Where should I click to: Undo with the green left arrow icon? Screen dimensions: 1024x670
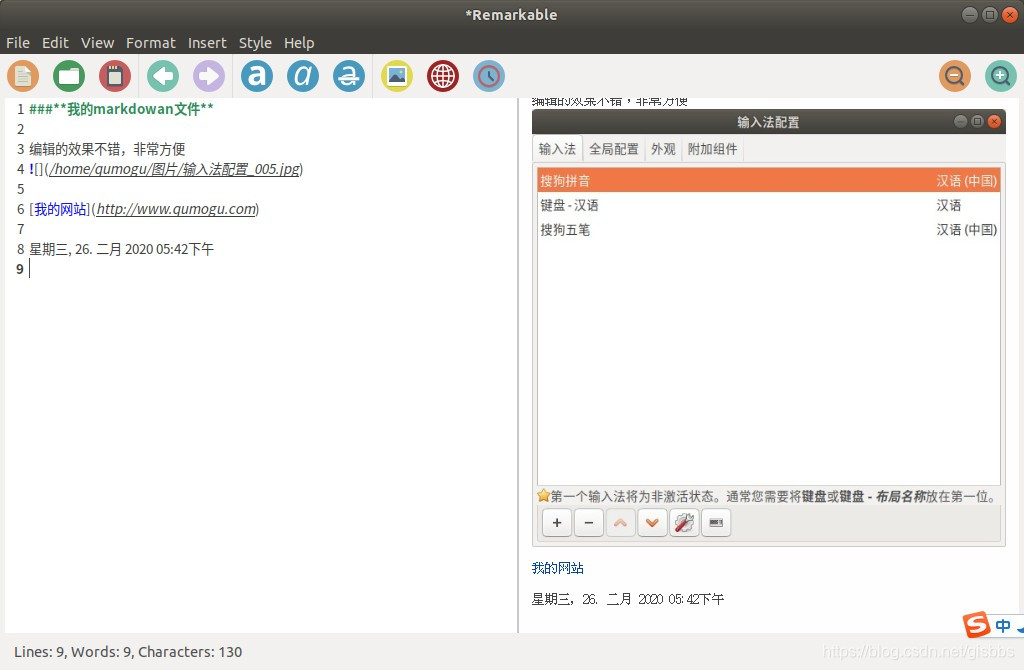click(163, 76)
